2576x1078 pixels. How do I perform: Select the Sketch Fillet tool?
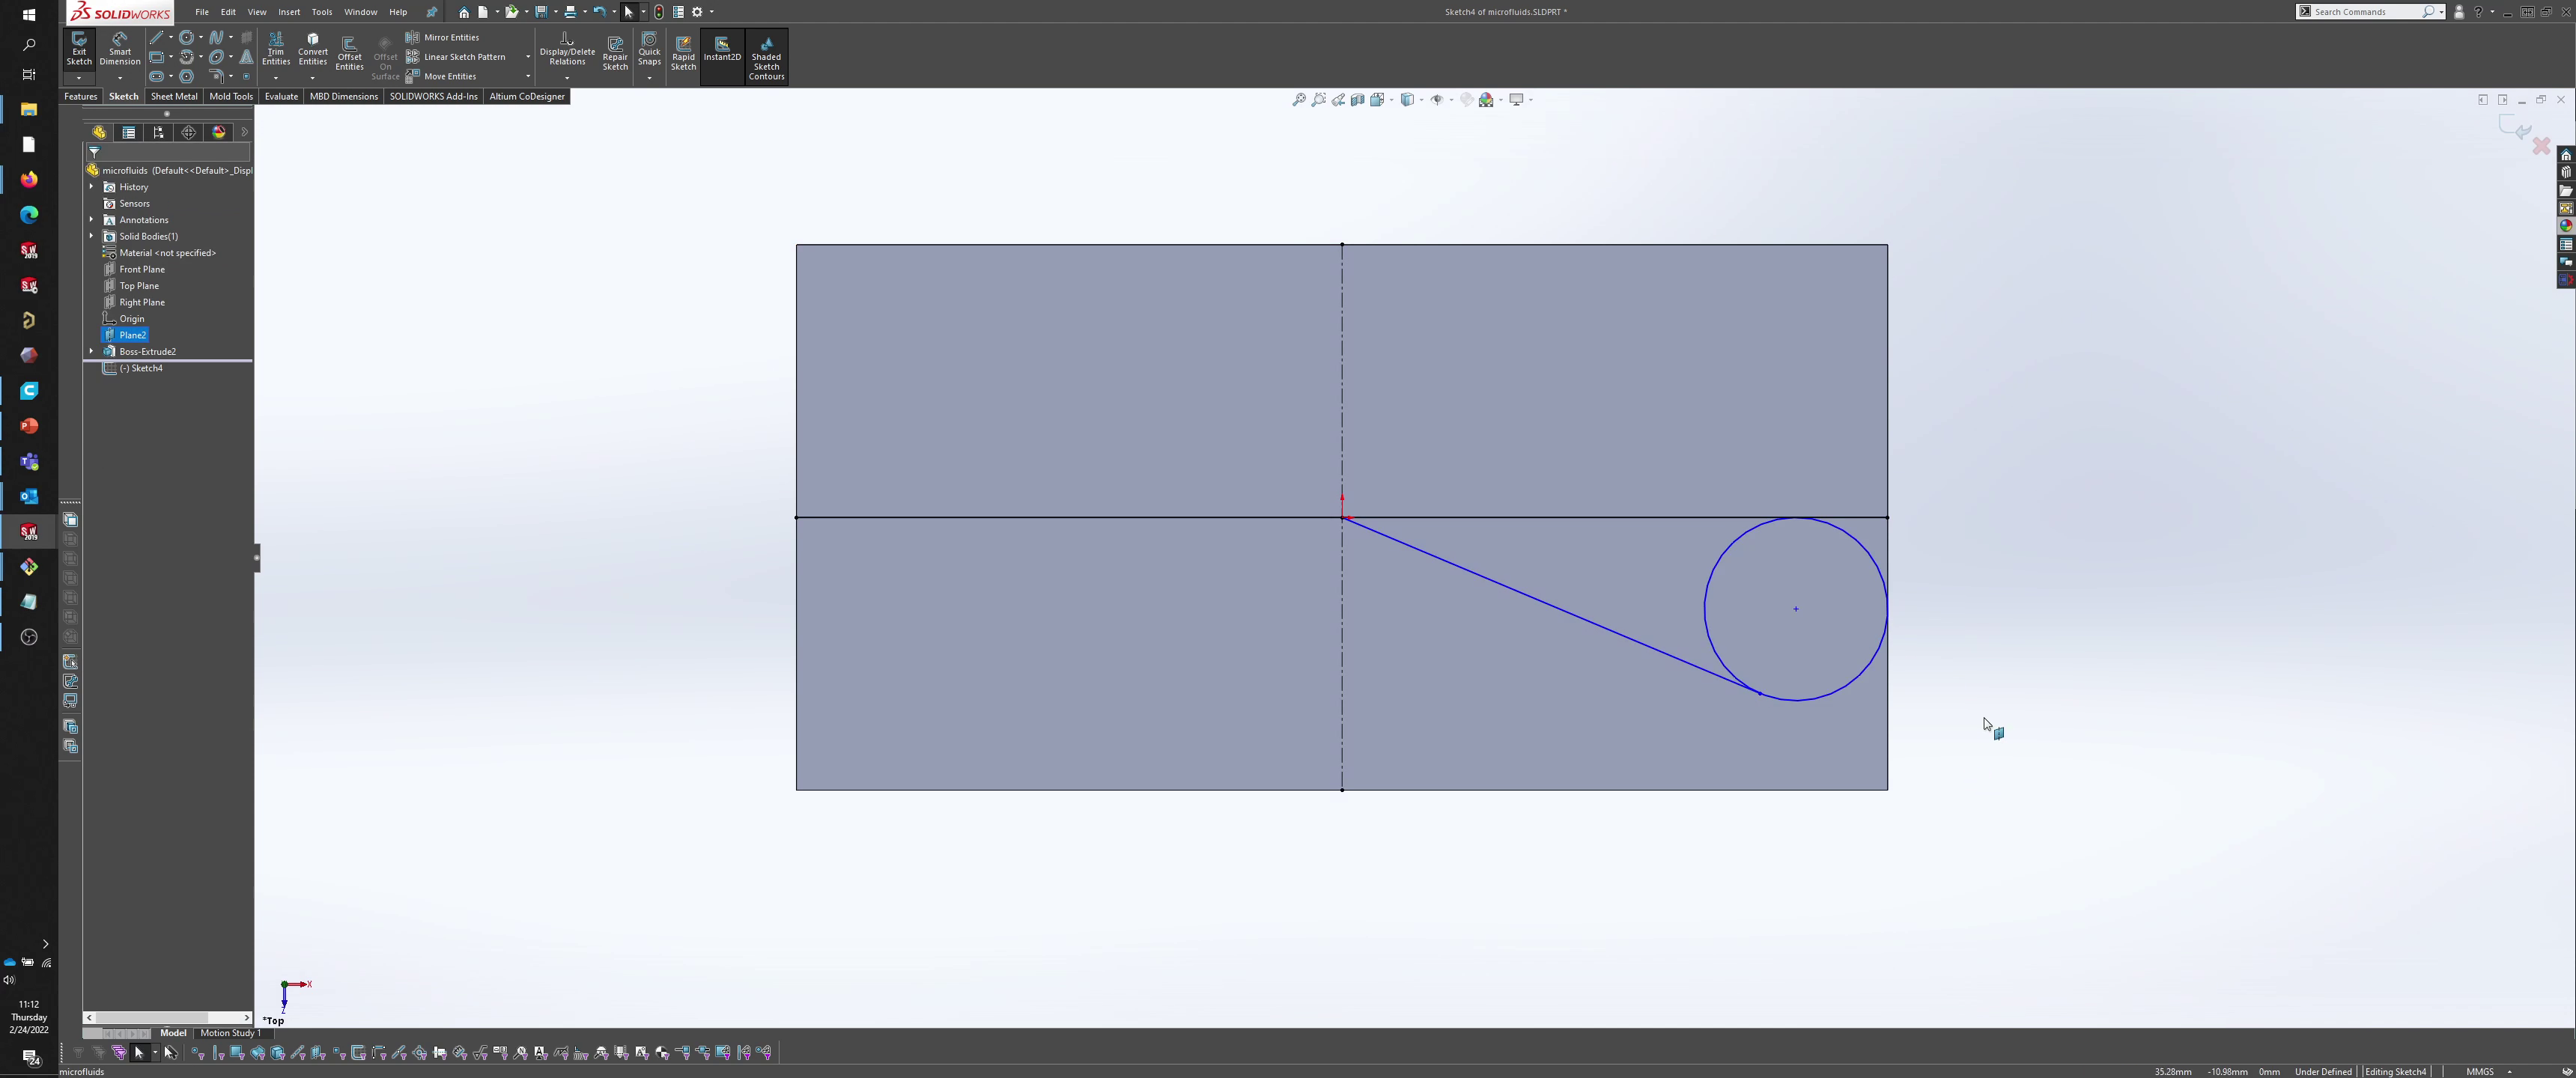click(216, 76)
